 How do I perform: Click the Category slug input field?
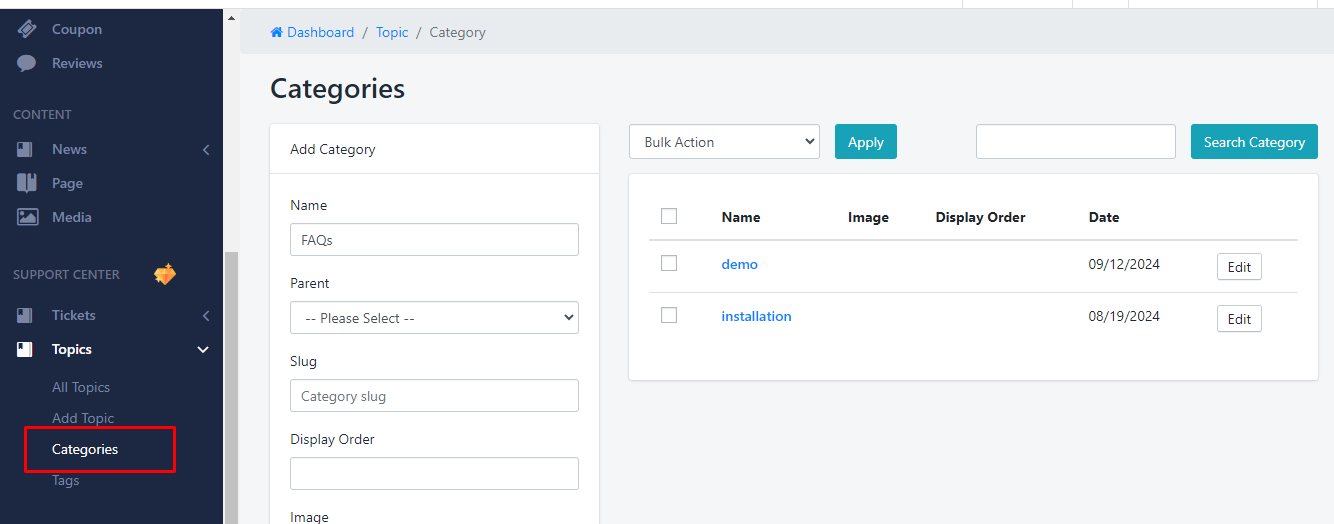(434, 396)
